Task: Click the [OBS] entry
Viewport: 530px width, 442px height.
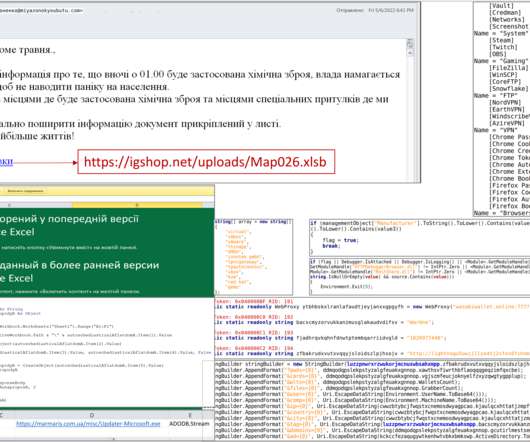Action: pyautogui.click(x=498, y=54)
